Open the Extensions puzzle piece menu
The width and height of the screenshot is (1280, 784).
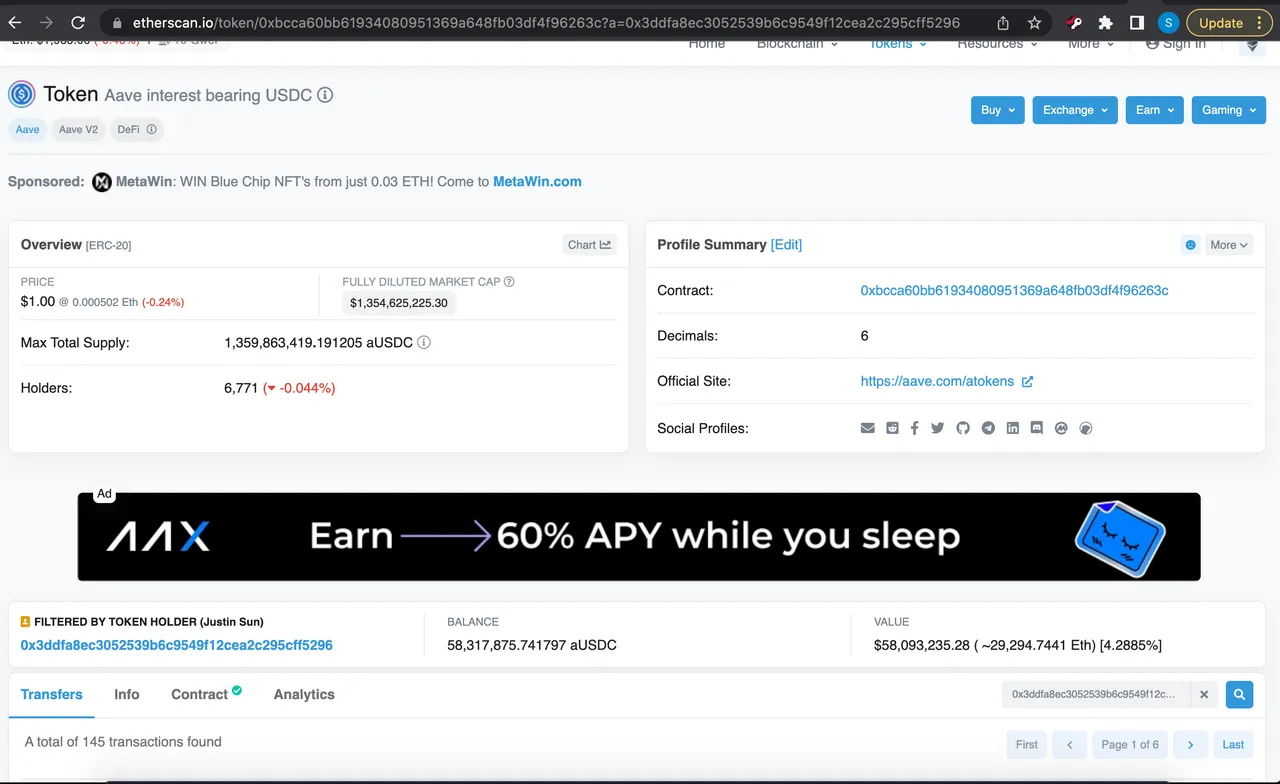1105,22
